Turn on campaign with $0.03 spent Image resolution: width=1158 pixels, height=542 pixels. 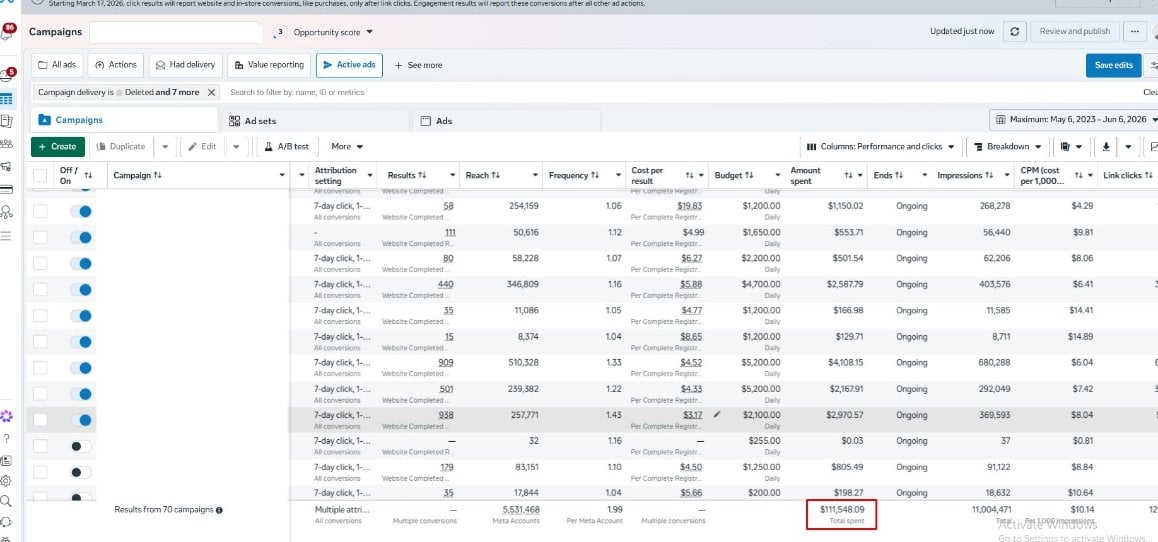click(81, 446)
